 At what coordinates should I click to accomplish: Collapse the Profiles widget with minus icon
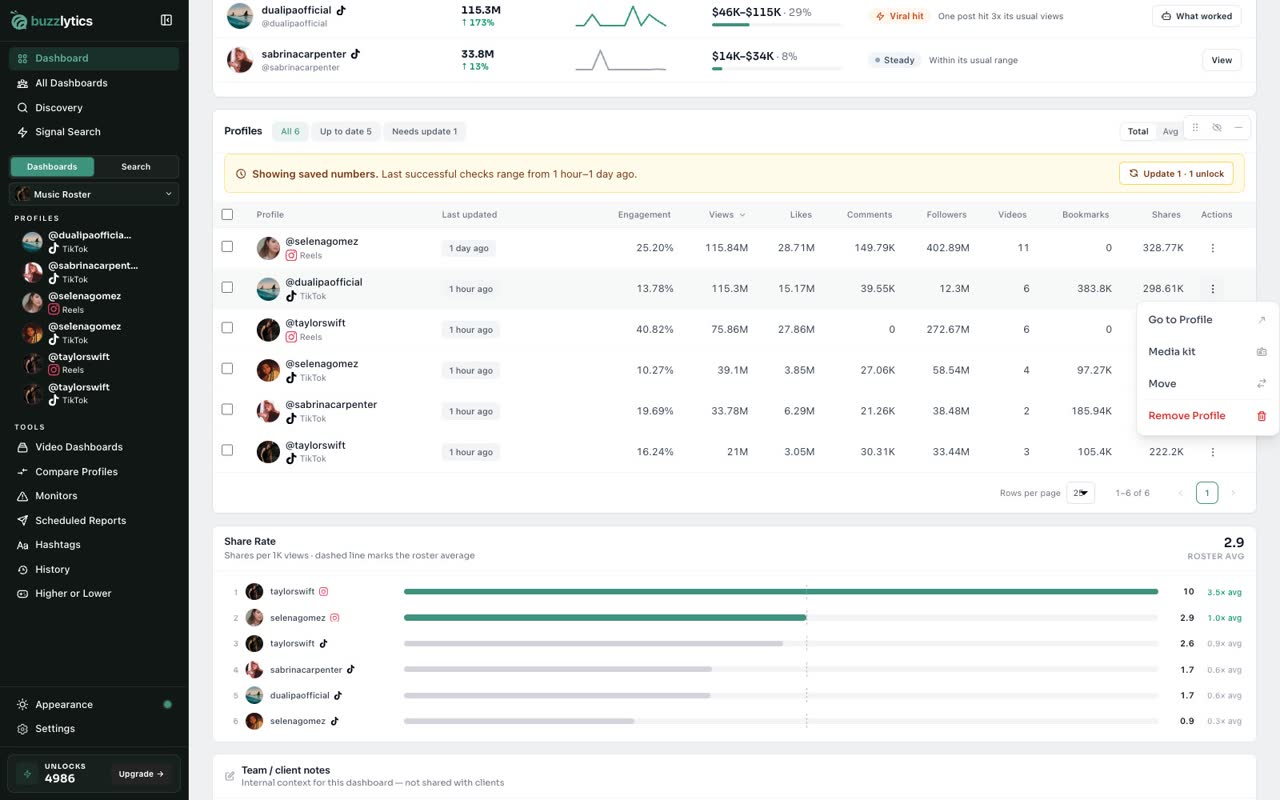[x=1239, y=128]
